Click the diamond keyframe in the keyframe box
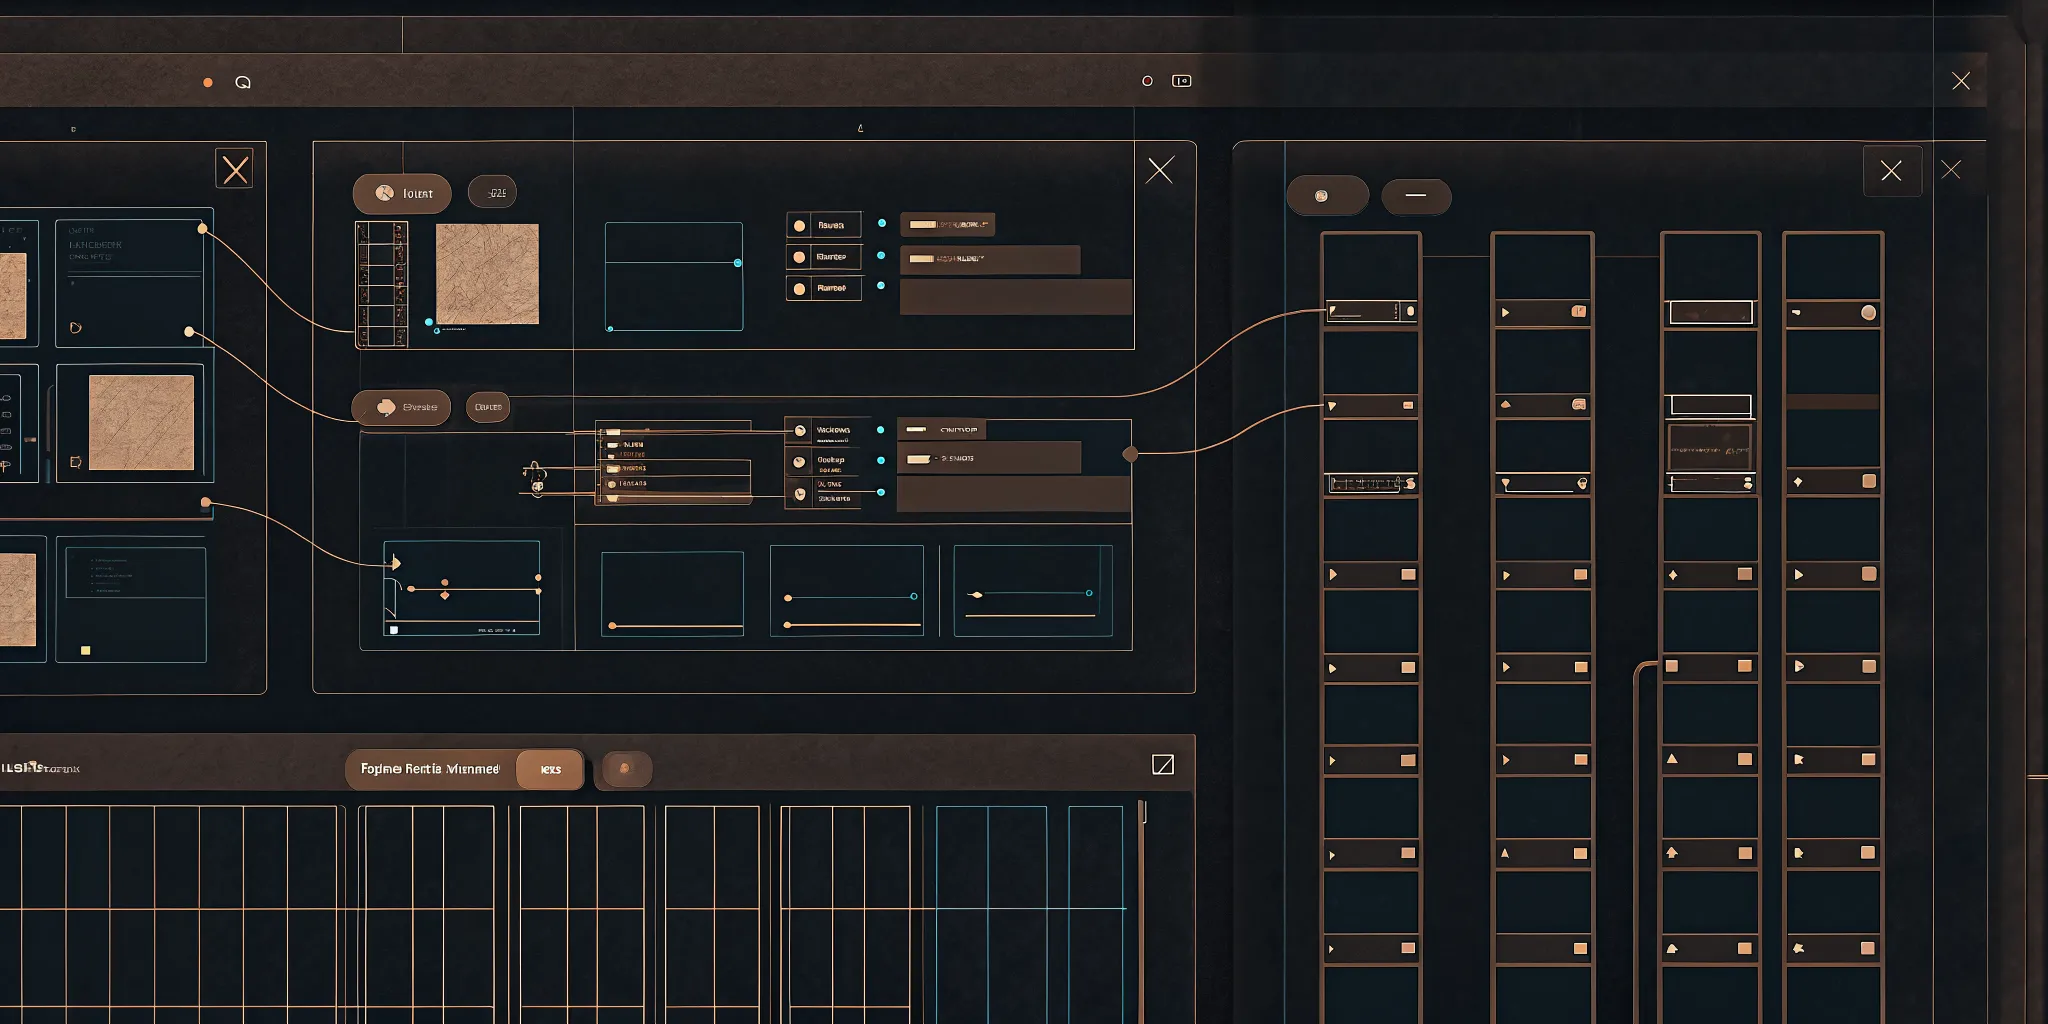Viewport: 2048px width, 1024px height. 445,595
